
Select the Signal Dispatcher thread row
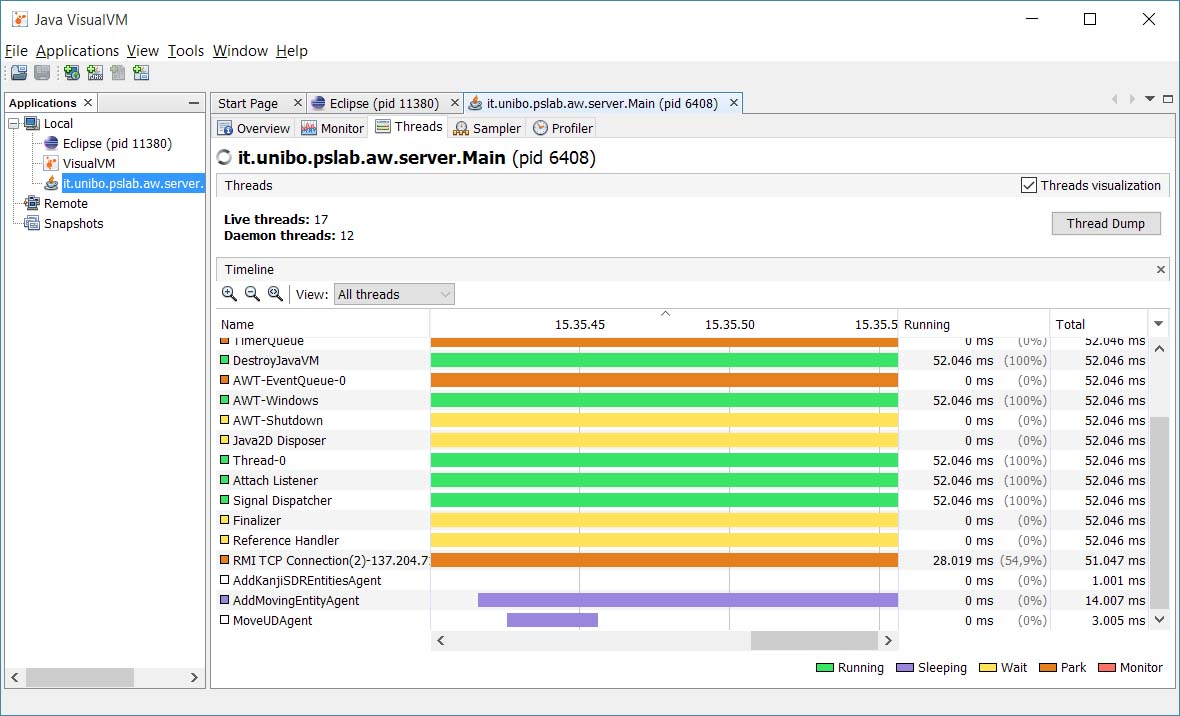tap(681, 500)
